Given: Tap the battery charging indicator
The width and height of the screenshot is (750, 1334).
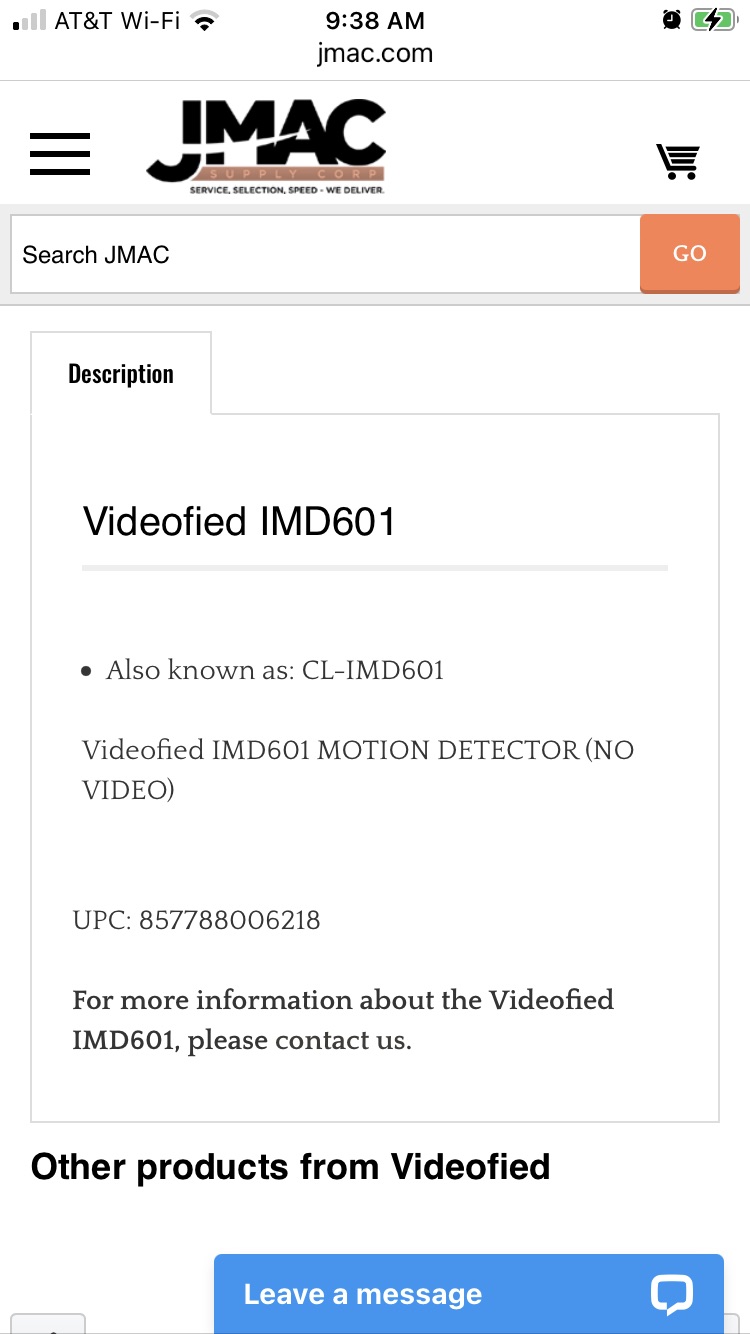Looking at the screenshot, I should pos(713,20).
